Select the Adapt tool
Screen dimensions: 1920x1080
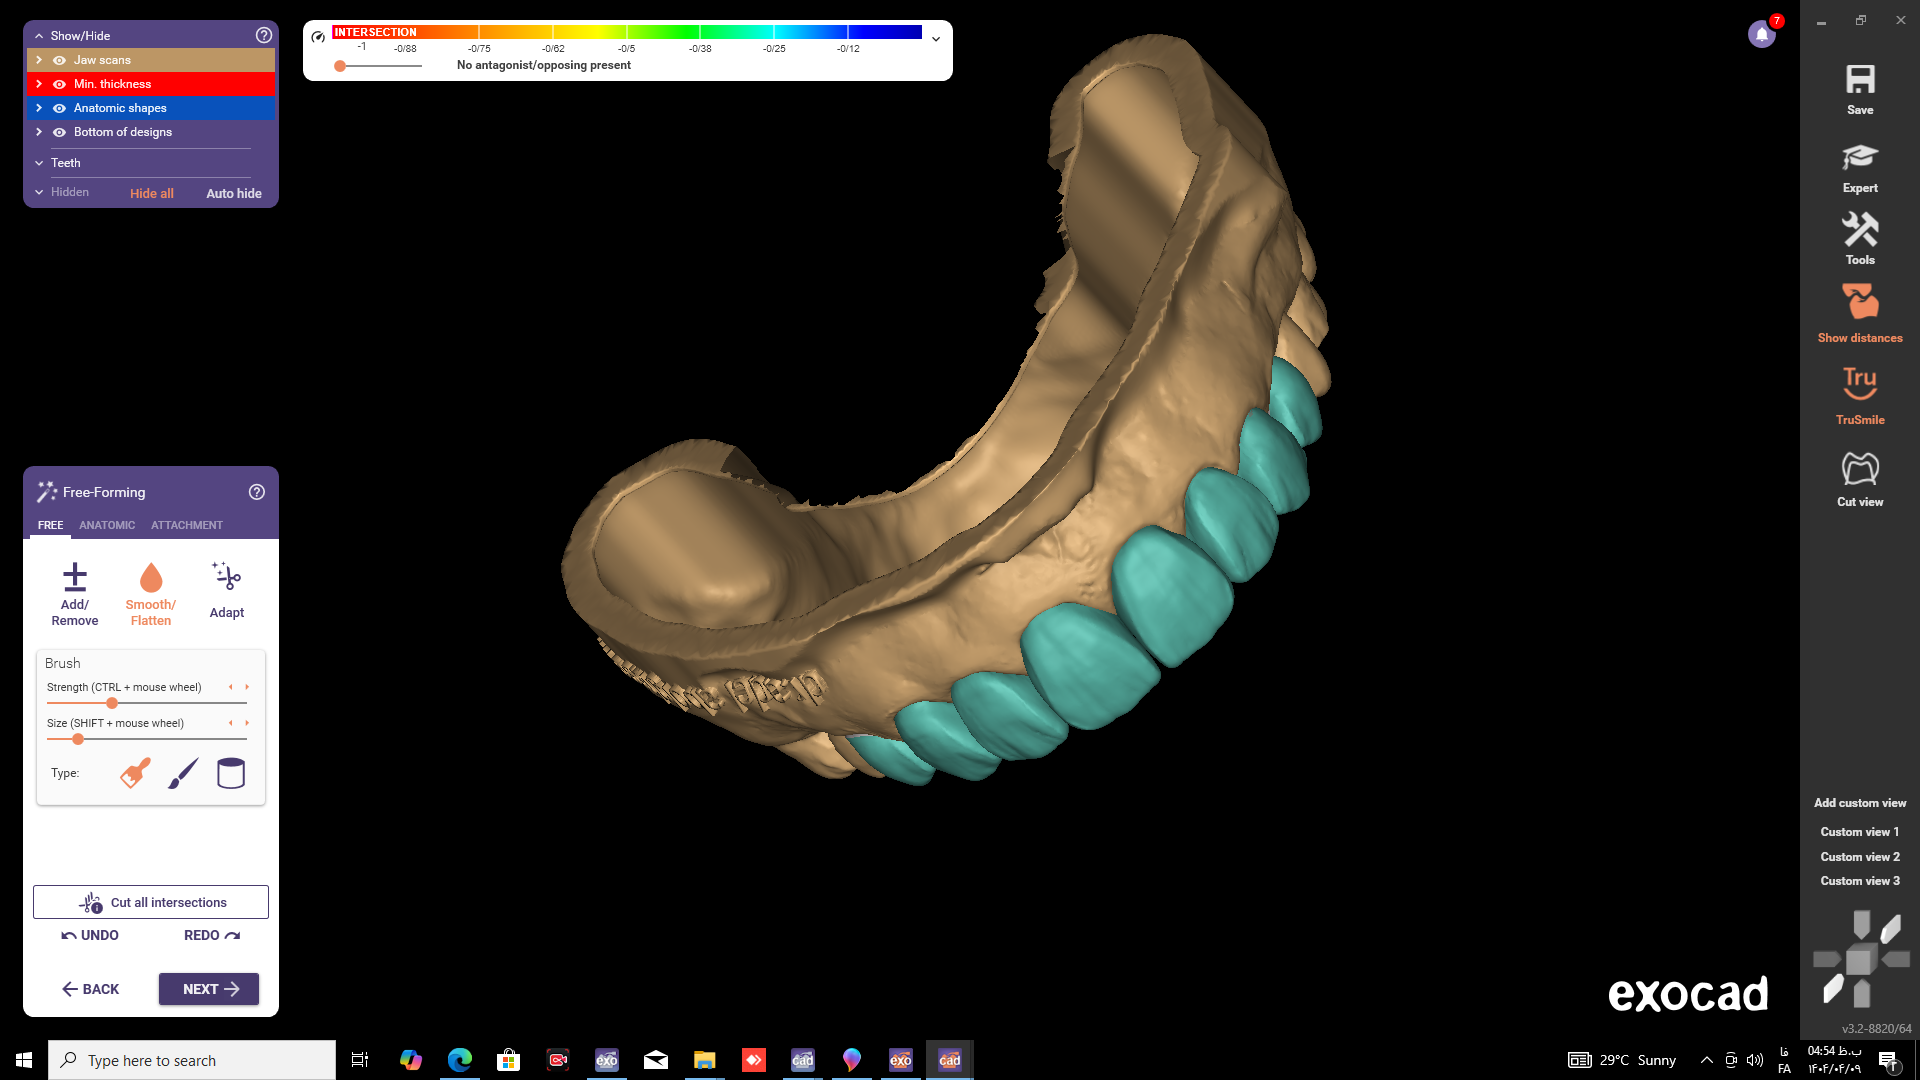[x=227, y=590]
